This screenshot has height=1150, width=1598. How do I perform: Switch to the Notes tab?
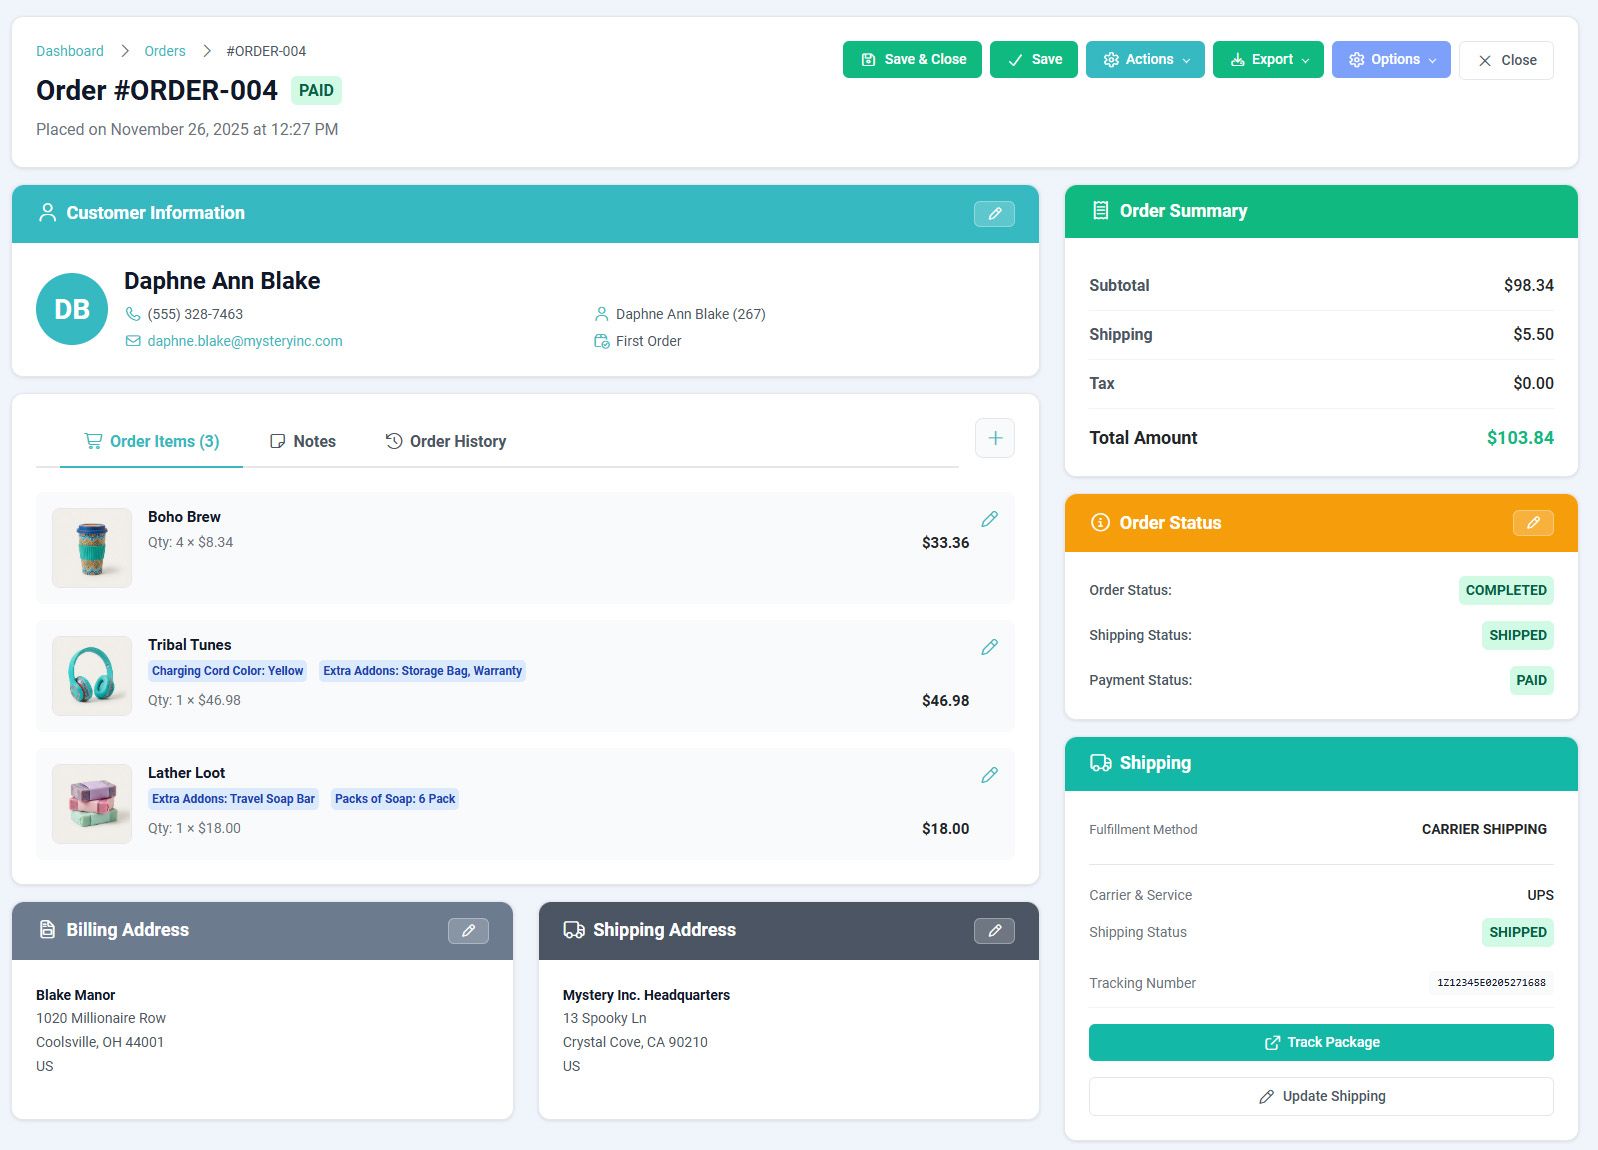pyautogui.click(x=303, y=442)
